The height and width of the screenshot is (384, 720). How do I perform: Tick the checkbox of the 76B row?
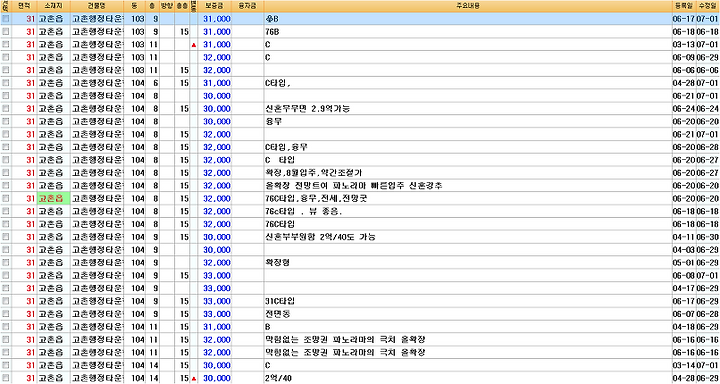(6, 32)
